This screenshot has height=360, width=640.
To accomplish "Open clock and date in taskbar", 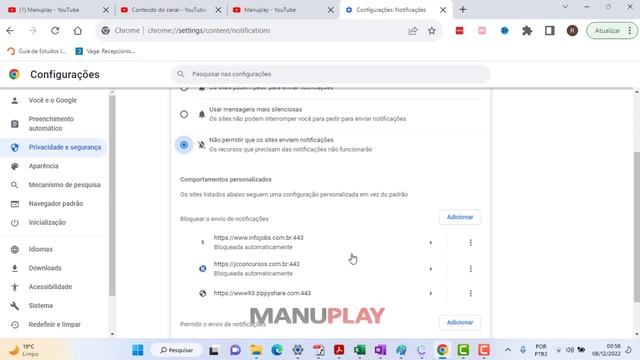I will pos(606,350).
